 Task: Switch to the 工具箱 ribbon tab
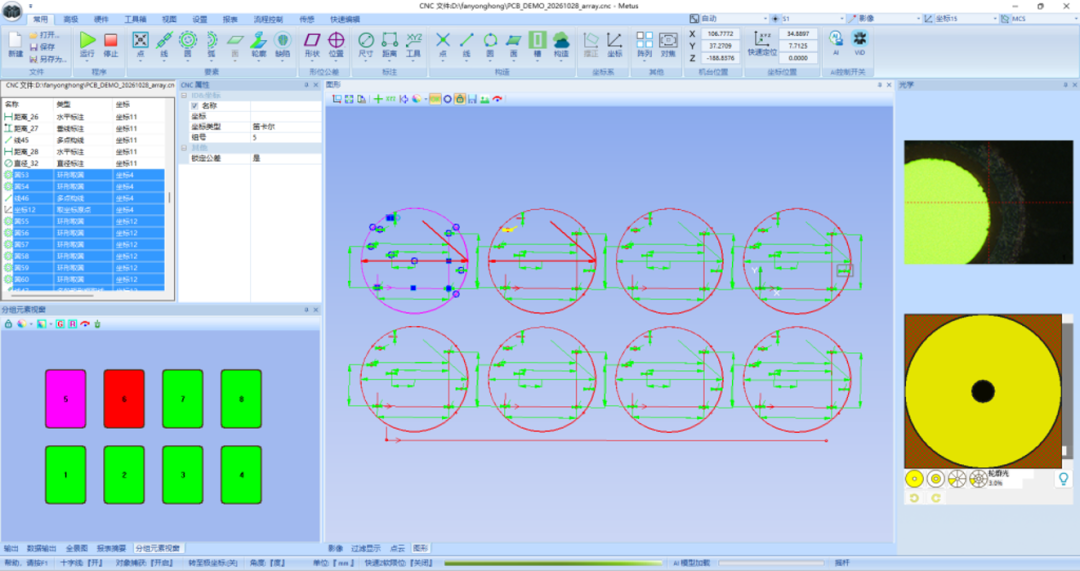135,19
